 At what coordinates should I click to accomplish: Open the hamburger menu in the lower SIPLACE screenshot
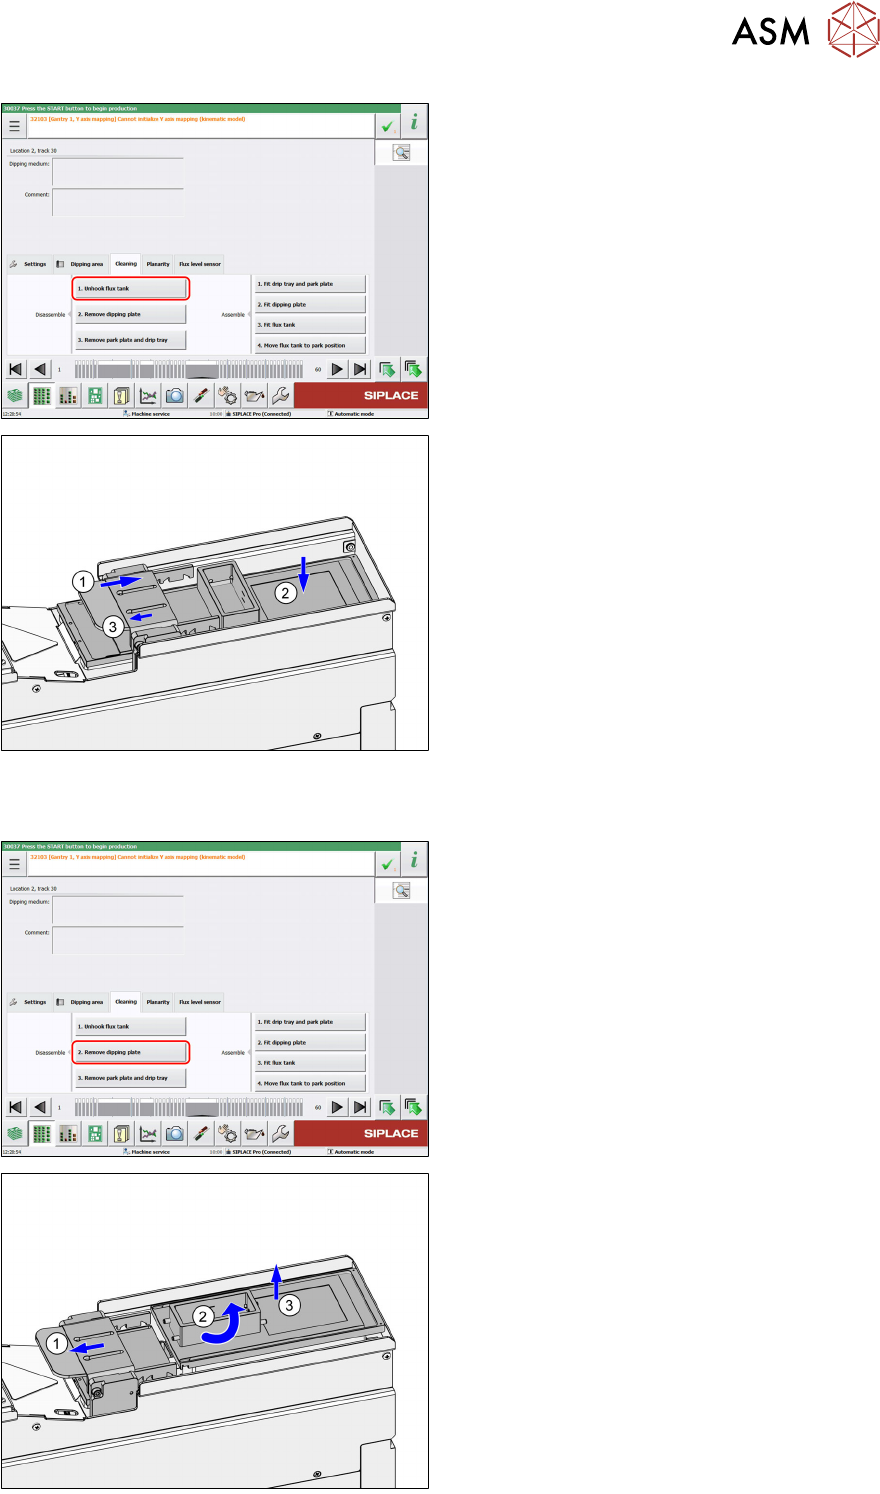[x=14, y=864]
